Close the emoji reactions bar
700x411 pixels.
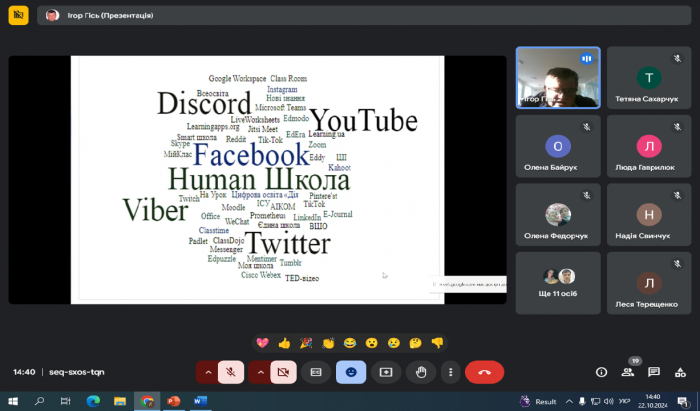coord(351,372)
